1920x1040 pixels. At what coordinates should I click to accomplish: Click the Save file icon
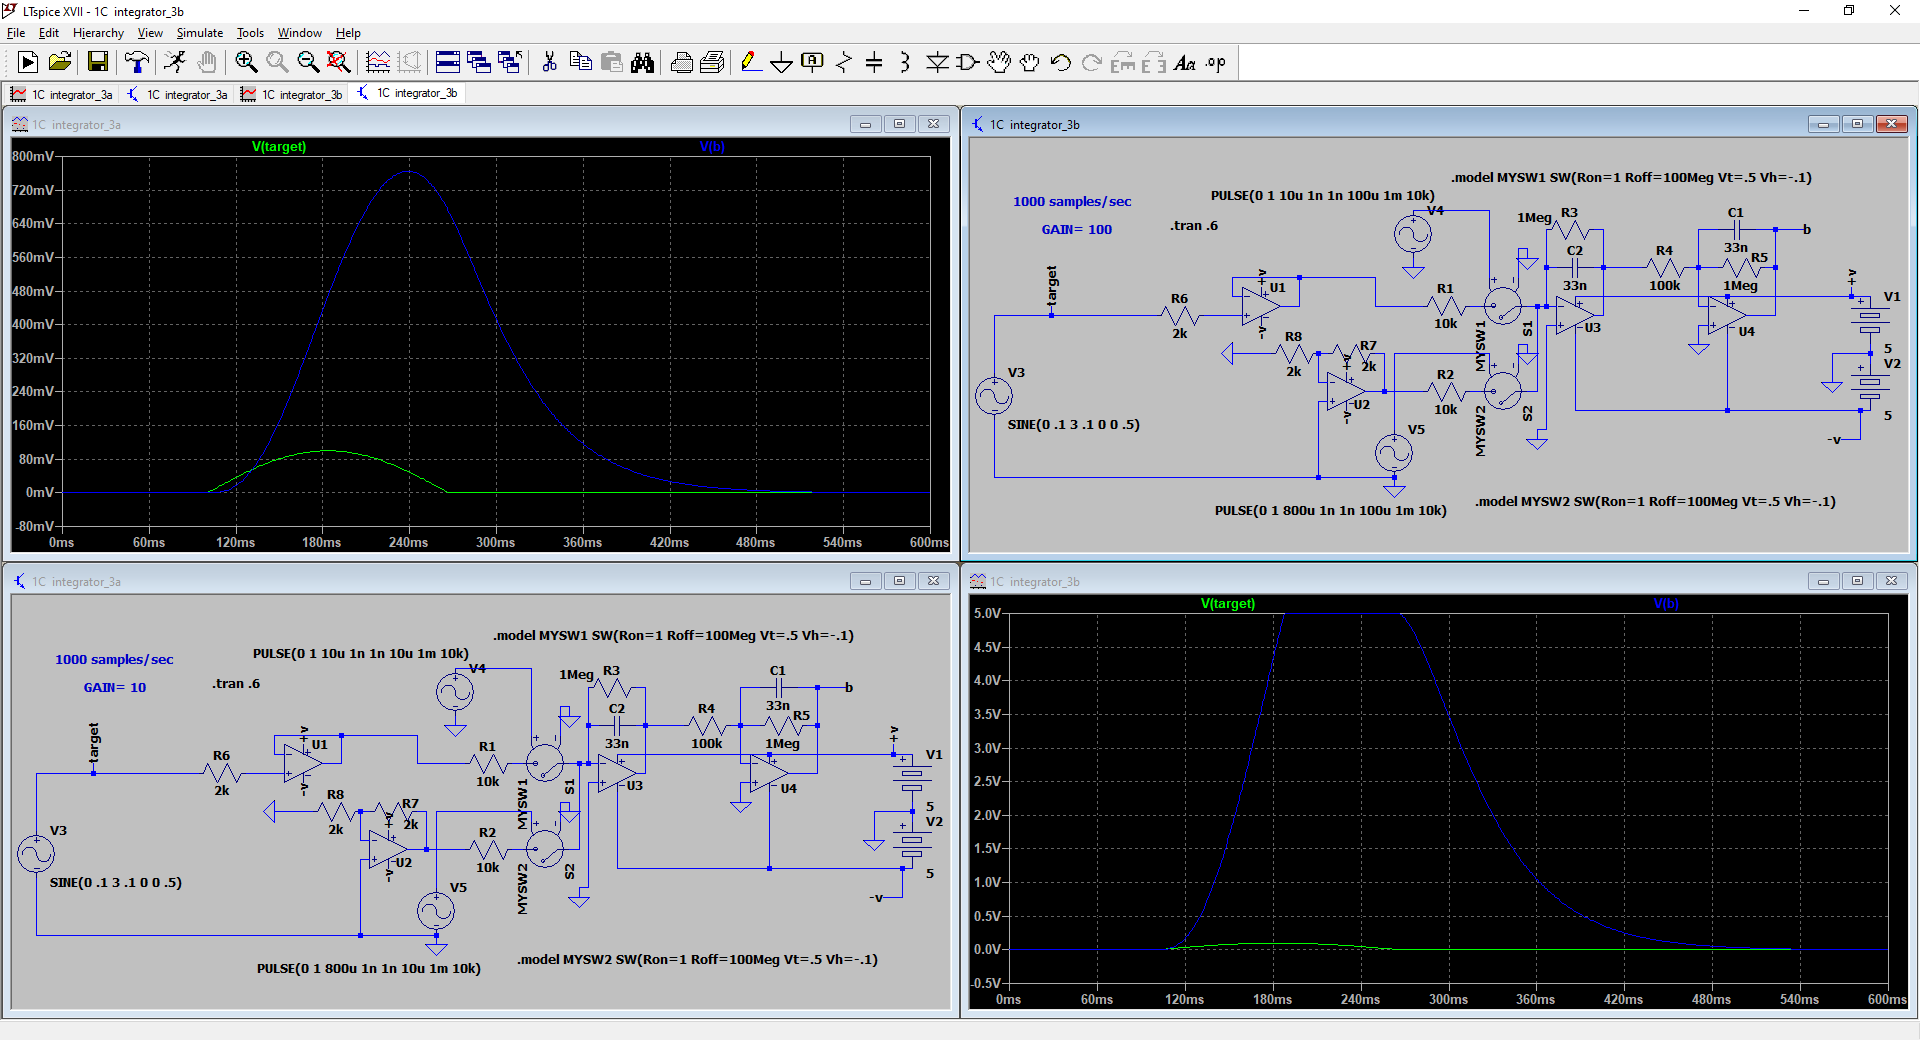[98, 63]
